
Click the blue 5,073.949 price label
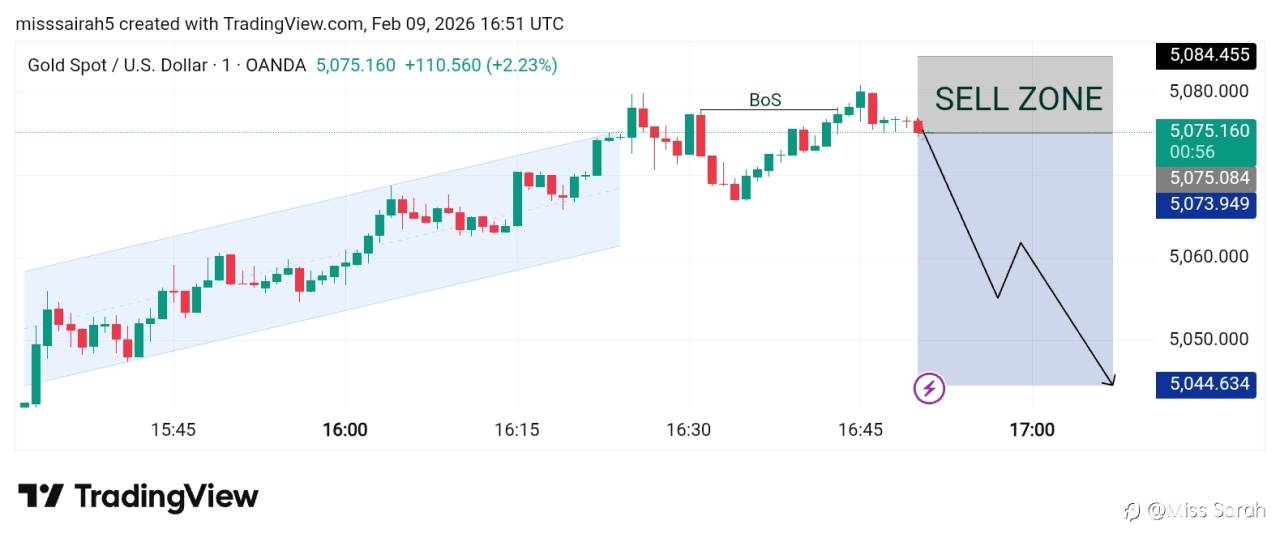click(1205, 205)
